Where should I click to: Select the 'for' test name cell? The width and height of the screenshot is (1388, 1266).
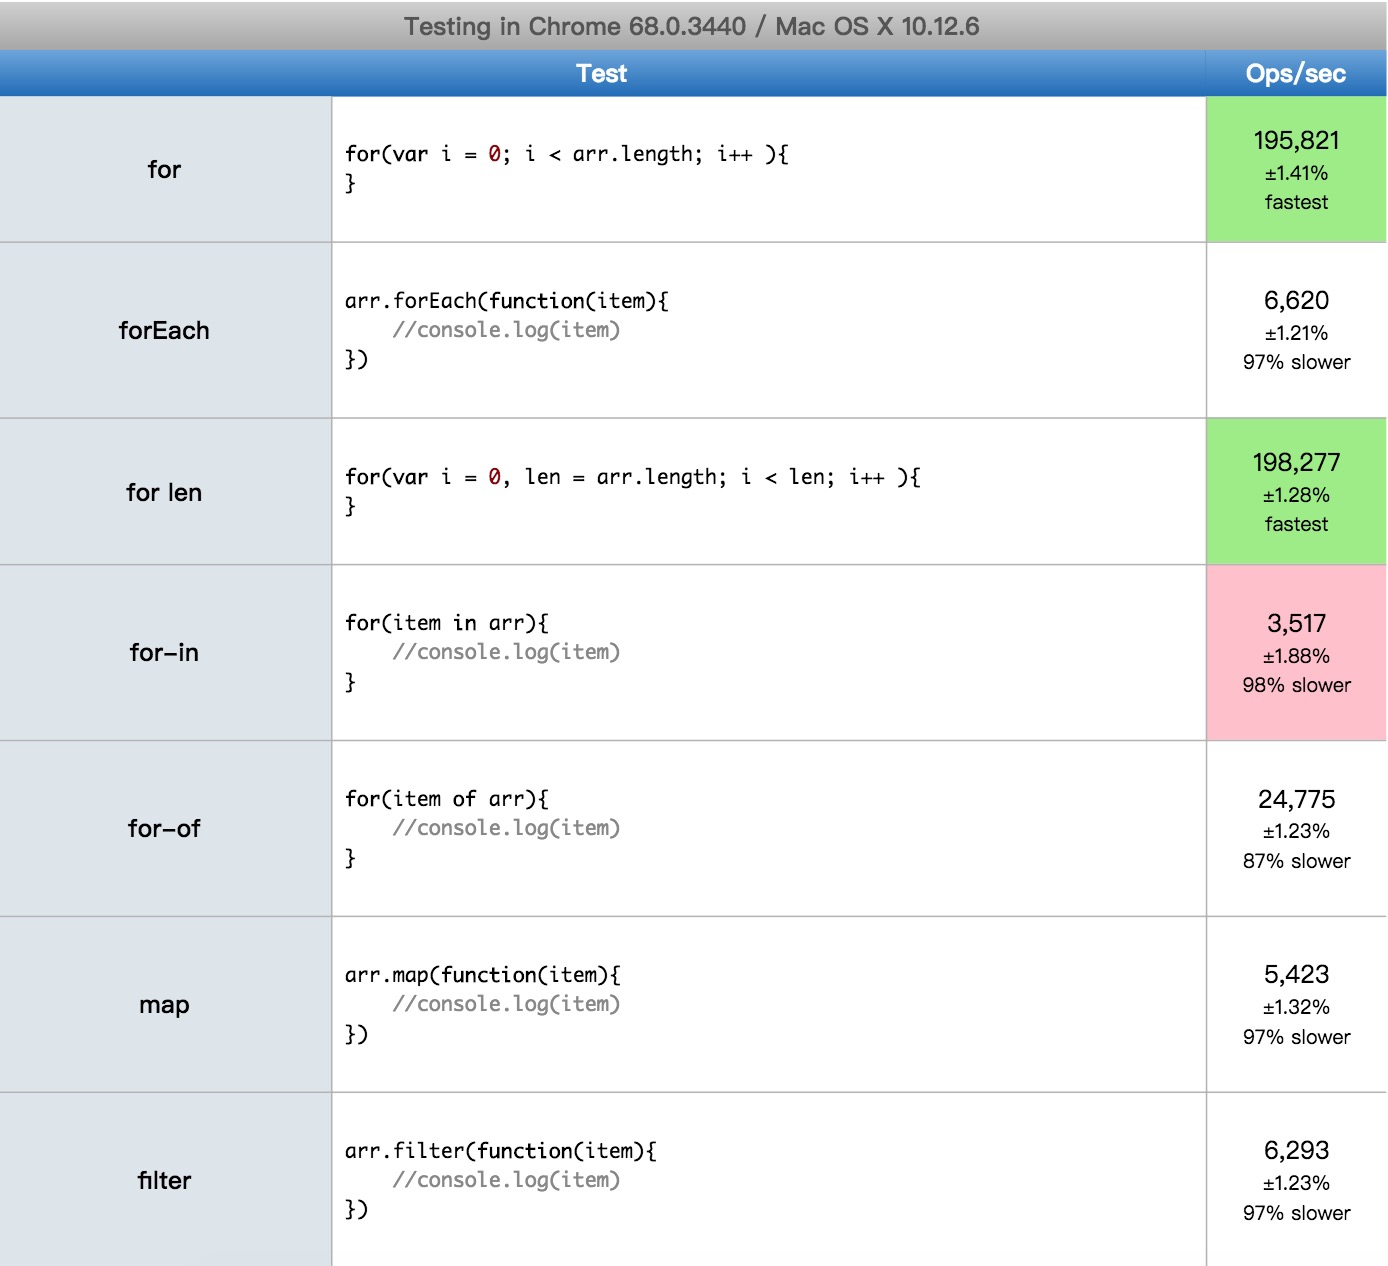coord(165,169)
